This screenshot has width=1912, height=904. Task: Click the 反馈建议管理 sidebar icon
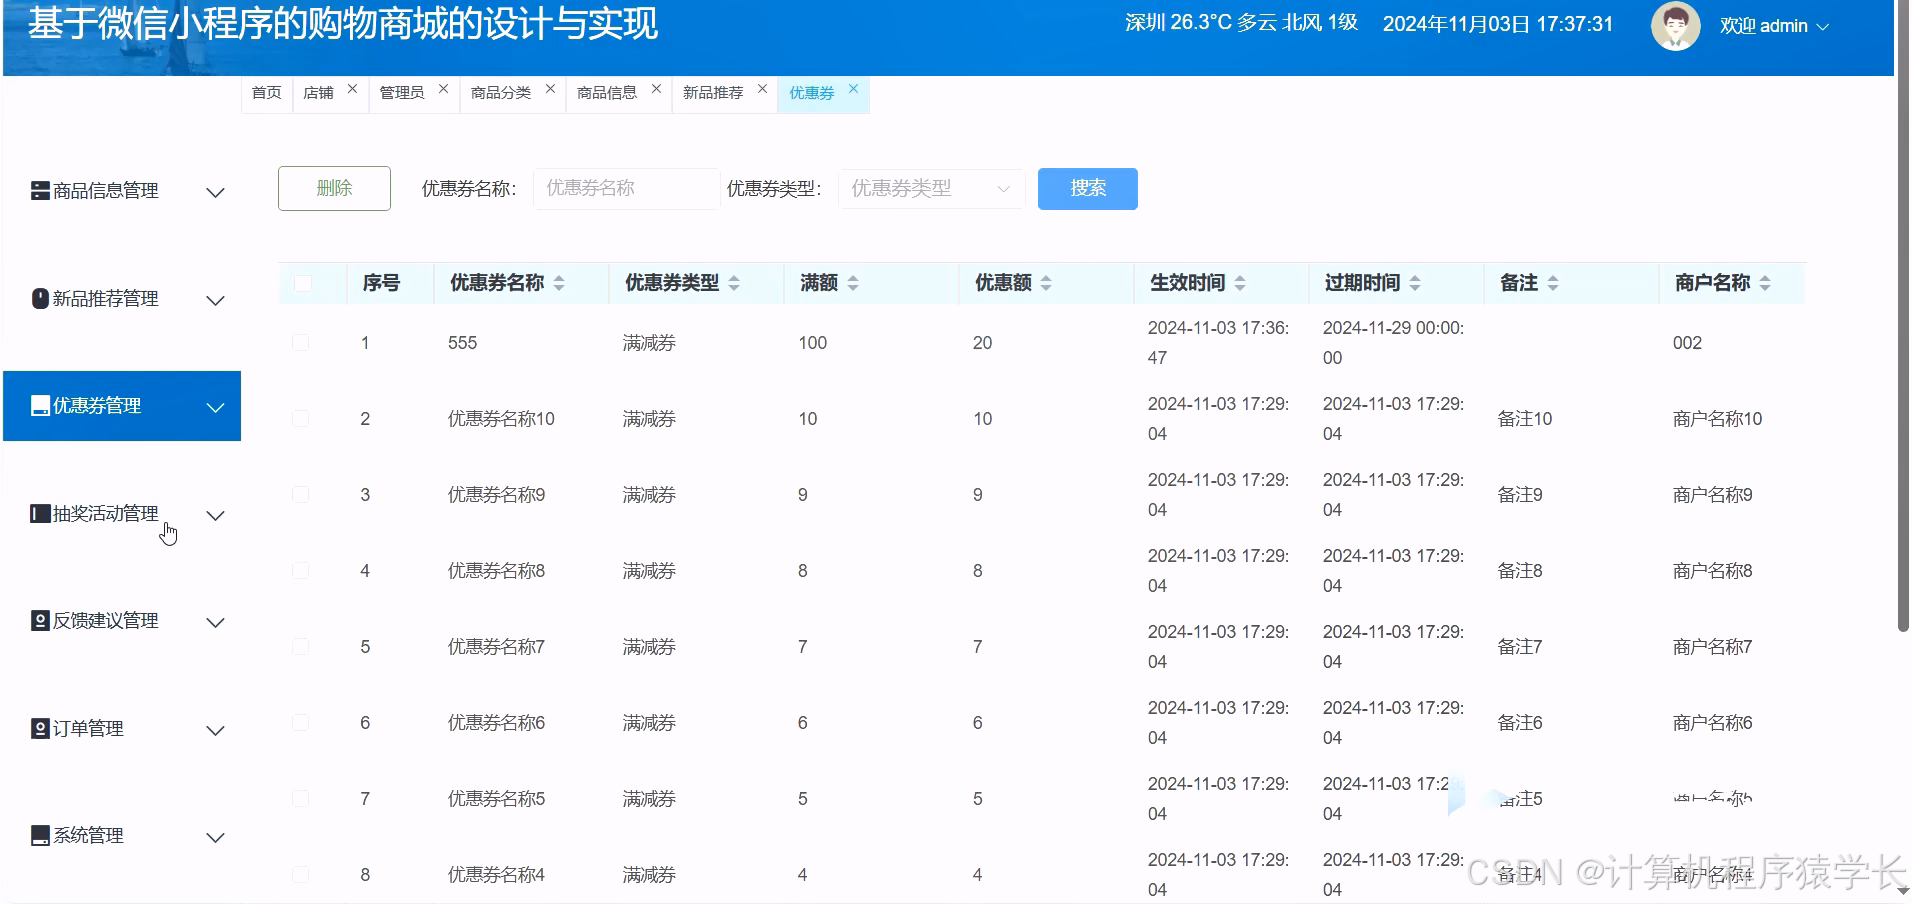40,621
